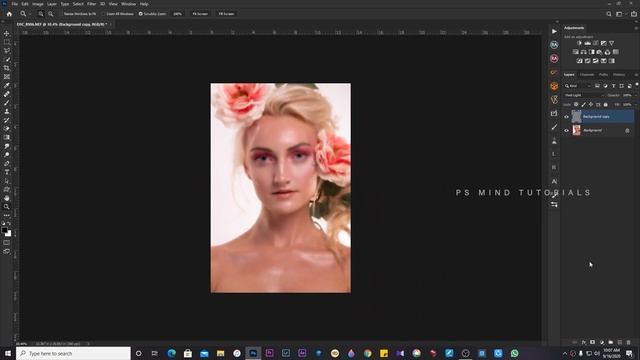Screen dimensions: 640x360
Task: Select the Rectangular Marquee tool
Action: pos(7,42)
